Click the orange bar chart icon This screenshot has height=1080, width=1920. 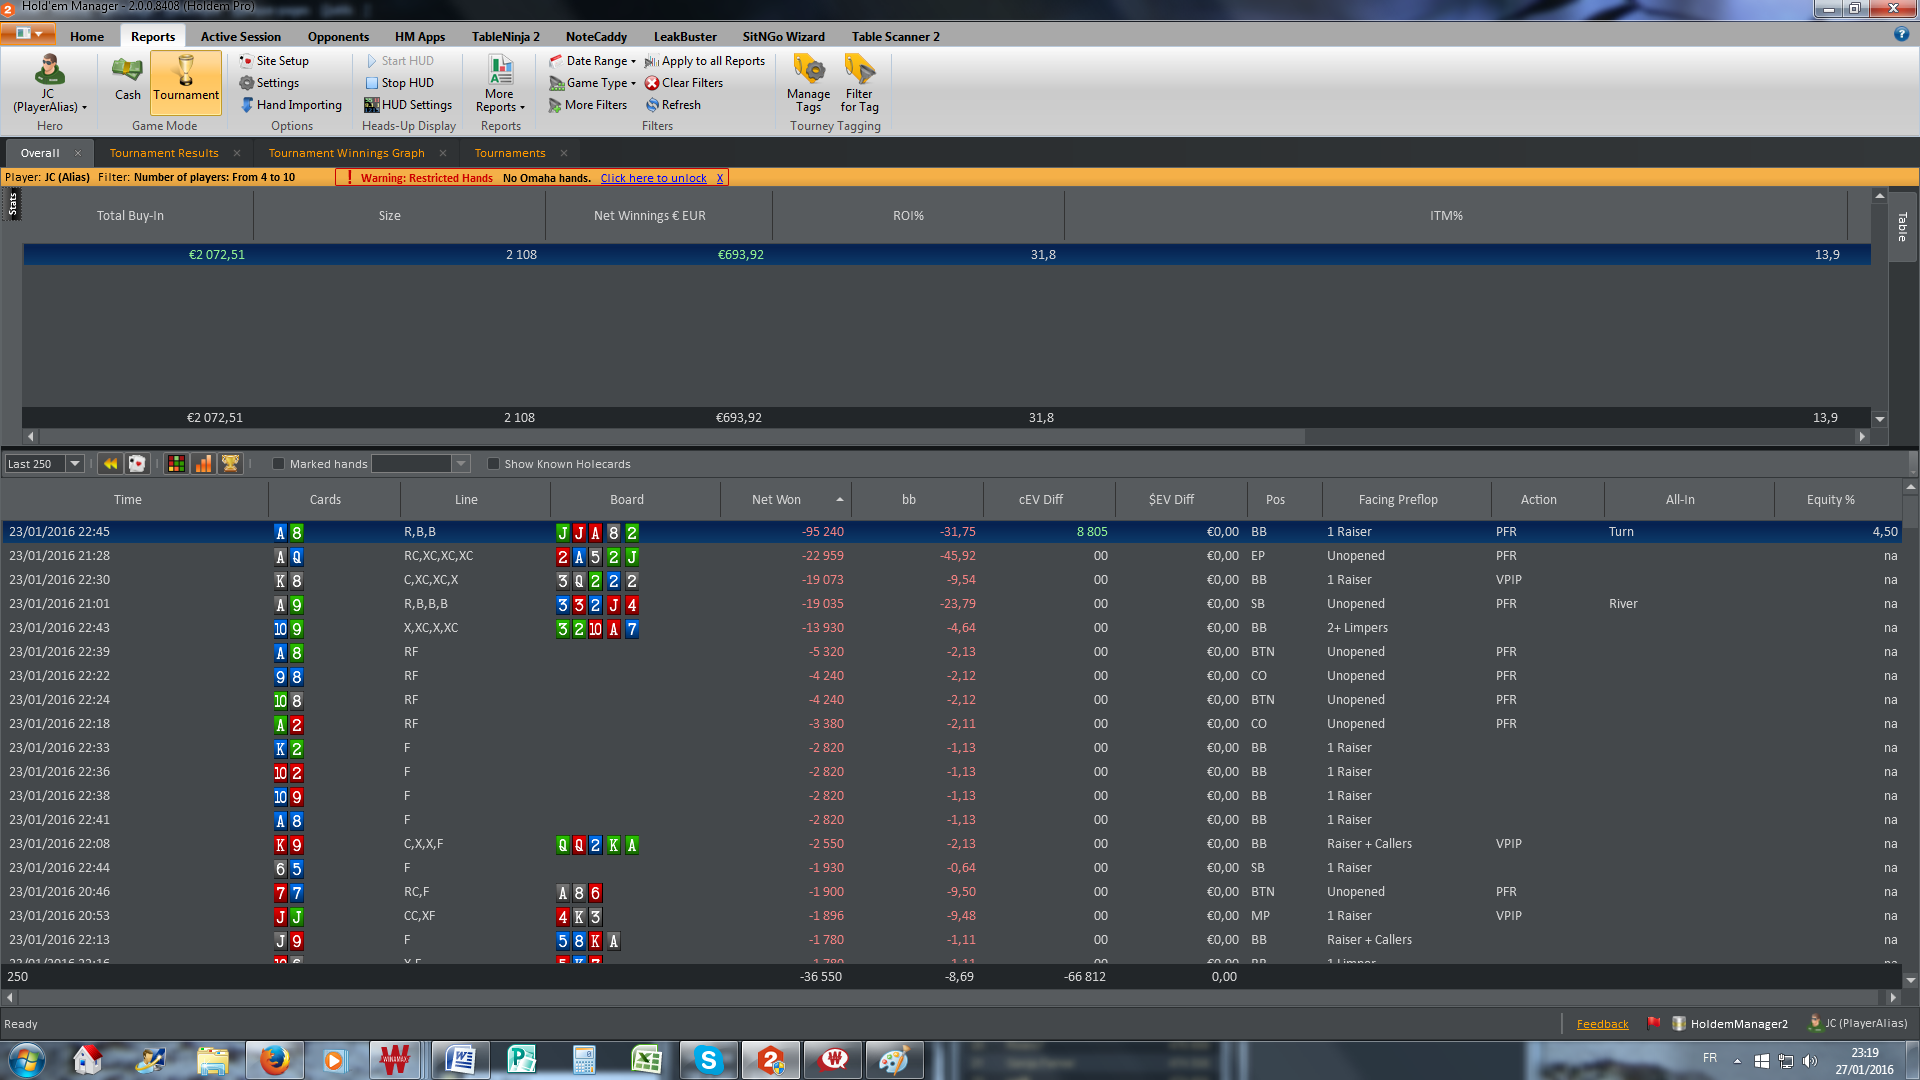pos(203,464)
